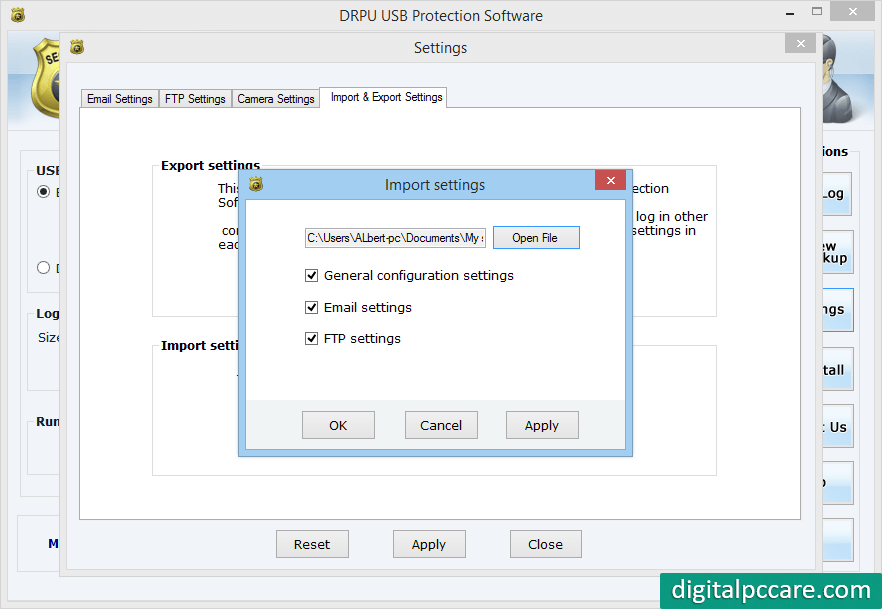Select the first USB radio button in main window
The image size is (882, 609).
[43, 192]
